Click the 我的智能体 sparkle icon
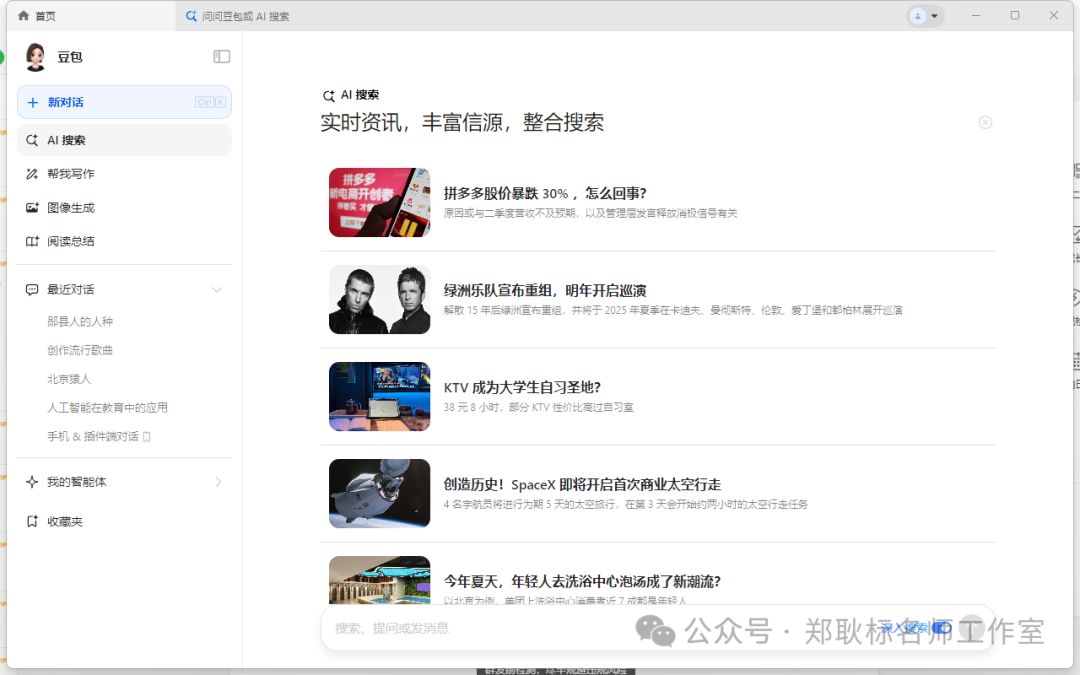Viewport: 1080px width, 675px height. point(32,482)
